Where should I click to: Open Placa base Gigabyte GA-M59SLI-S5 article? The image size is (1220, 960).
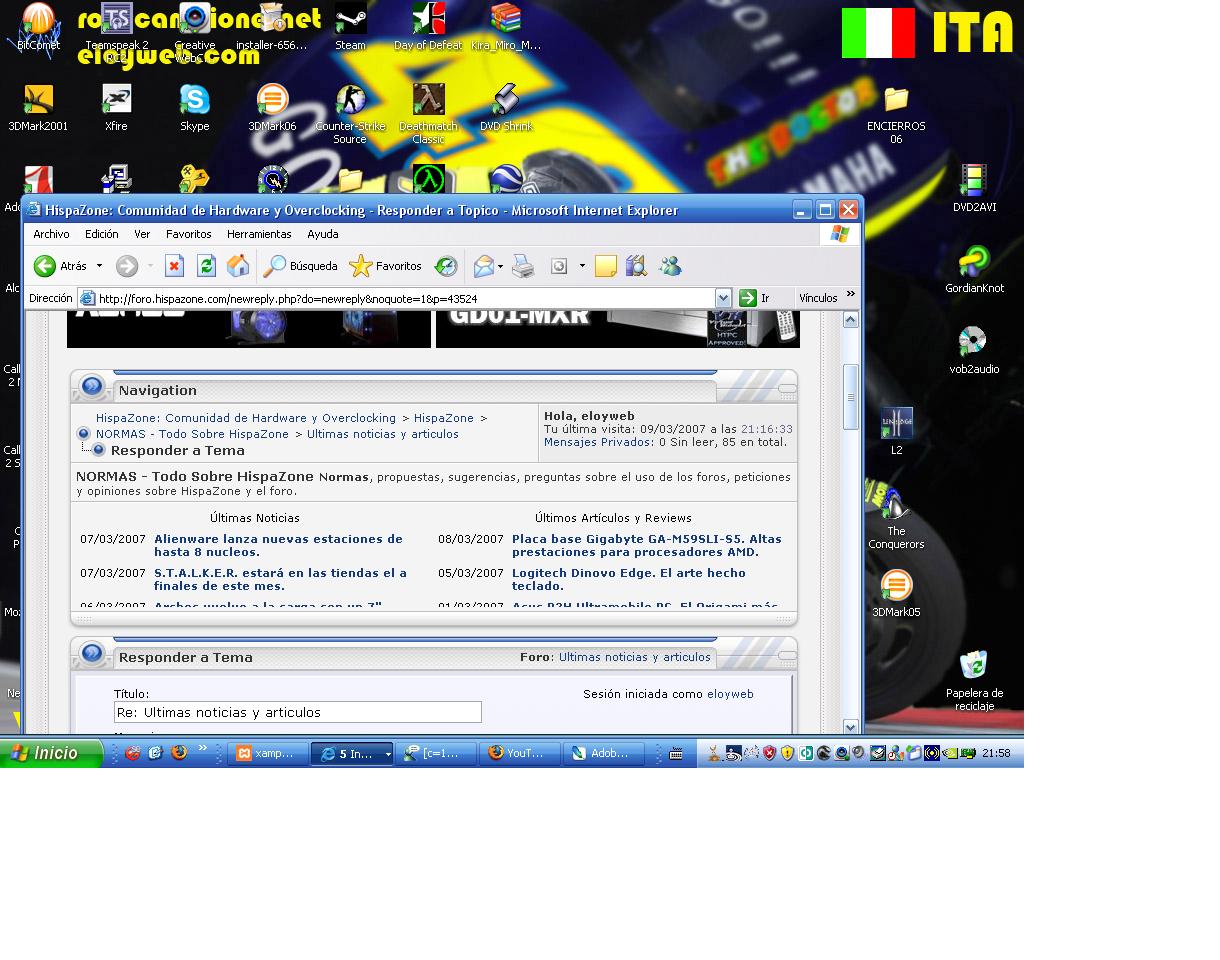(x=647, y=545)
